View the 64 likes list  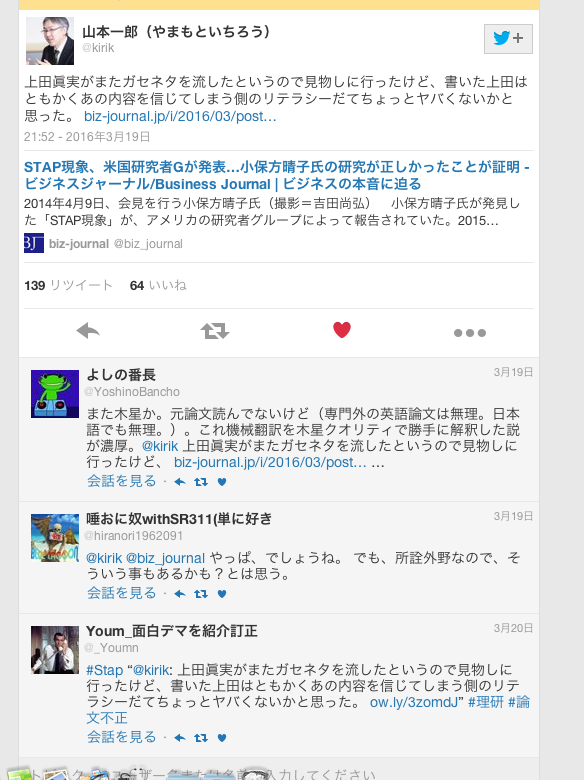(158, 286)
